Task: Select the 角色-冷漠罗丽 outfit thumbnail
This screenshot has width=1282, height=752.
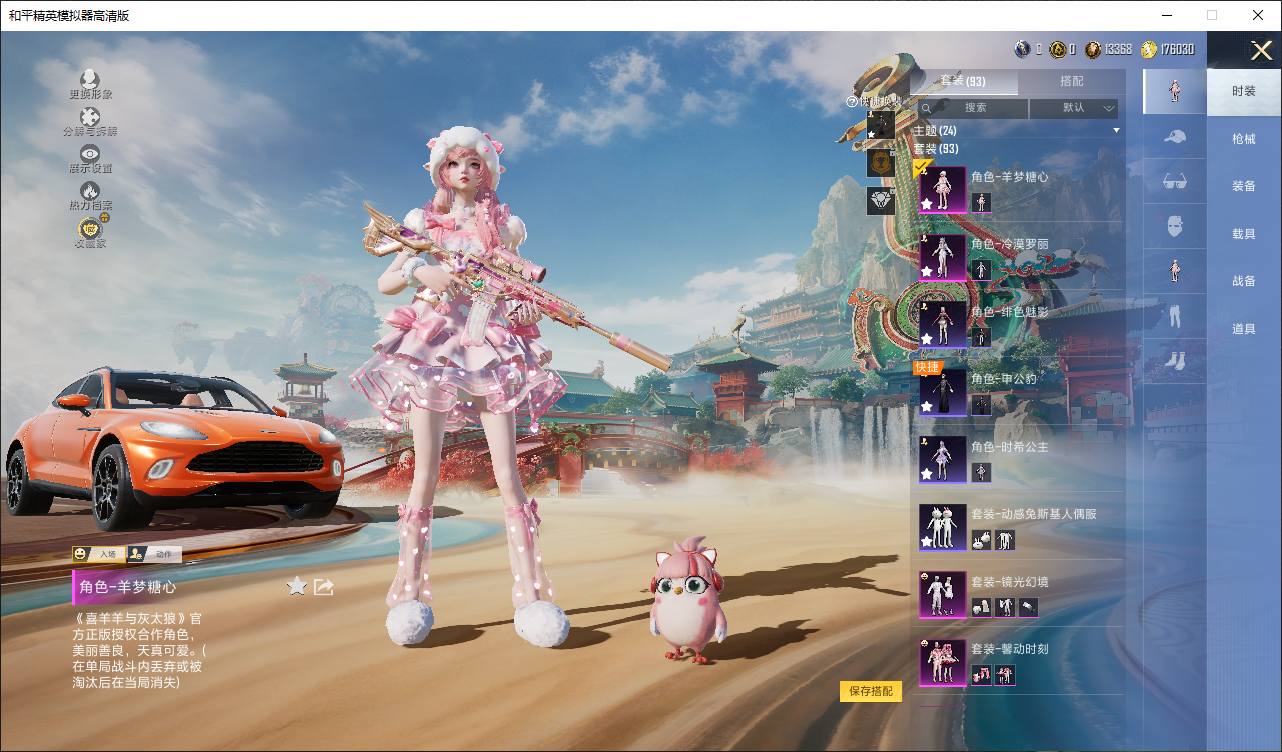Action: tap(942, 257)
